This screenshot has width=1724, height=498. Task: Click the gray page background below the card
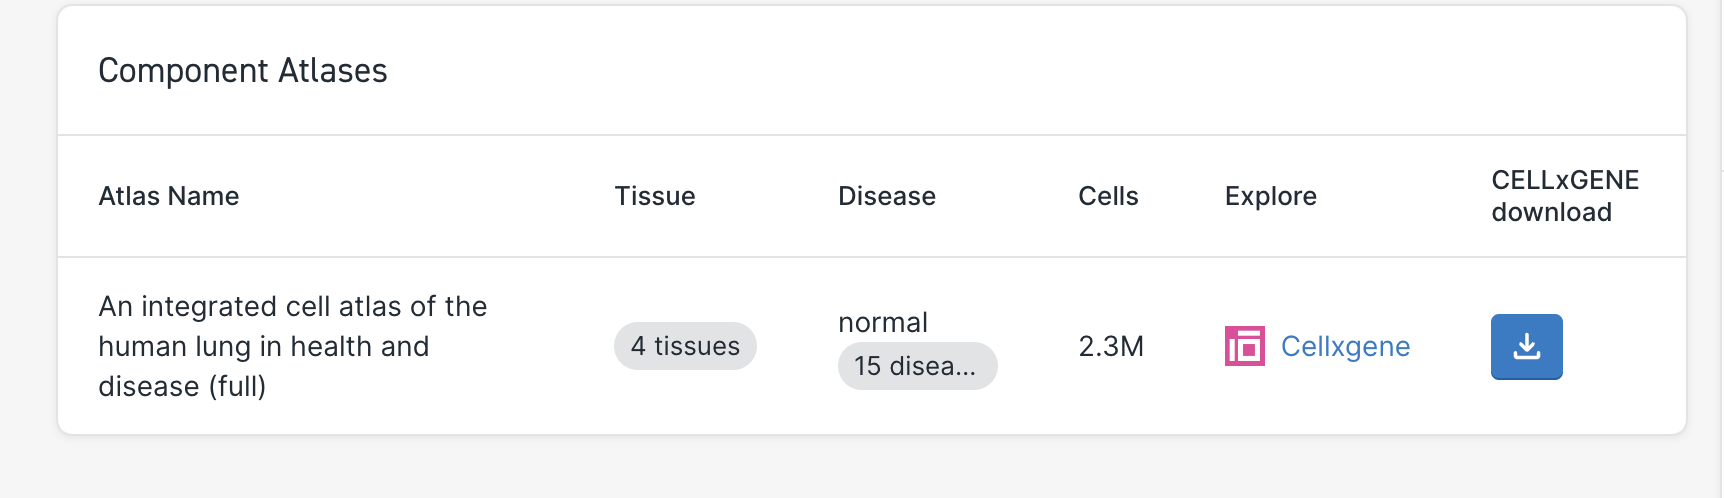pyautogui.click(x=860, y=468)
